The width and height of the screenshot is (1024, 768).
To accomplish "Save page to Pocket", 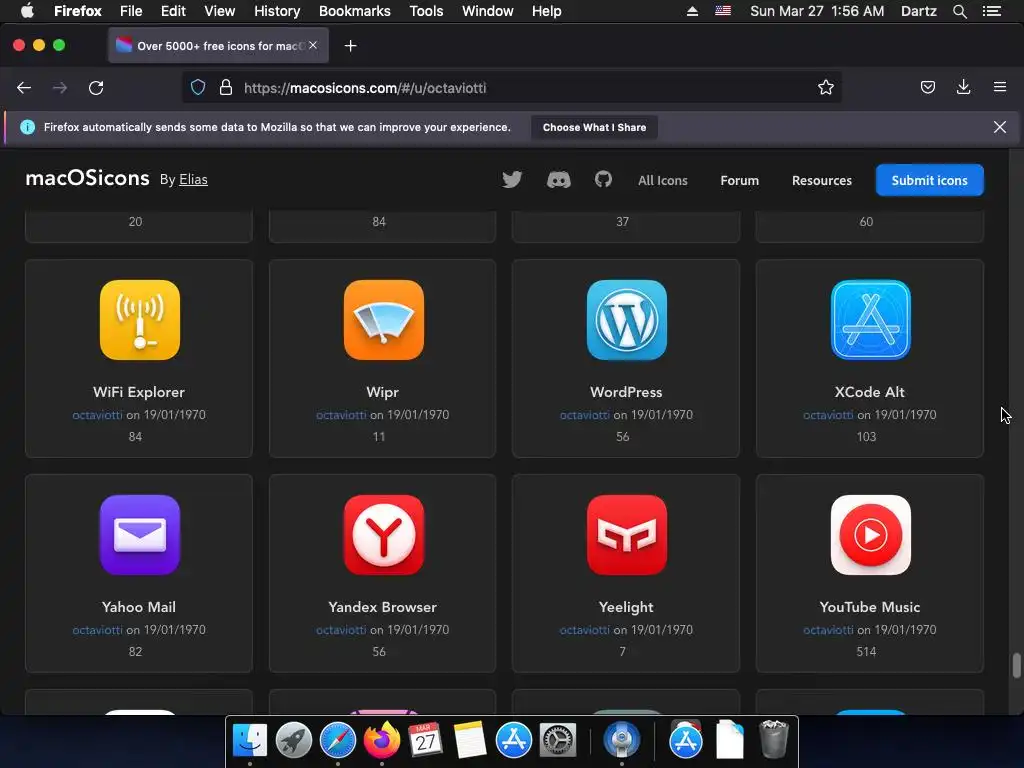I will pyautogui.click(x=927, y=88).
